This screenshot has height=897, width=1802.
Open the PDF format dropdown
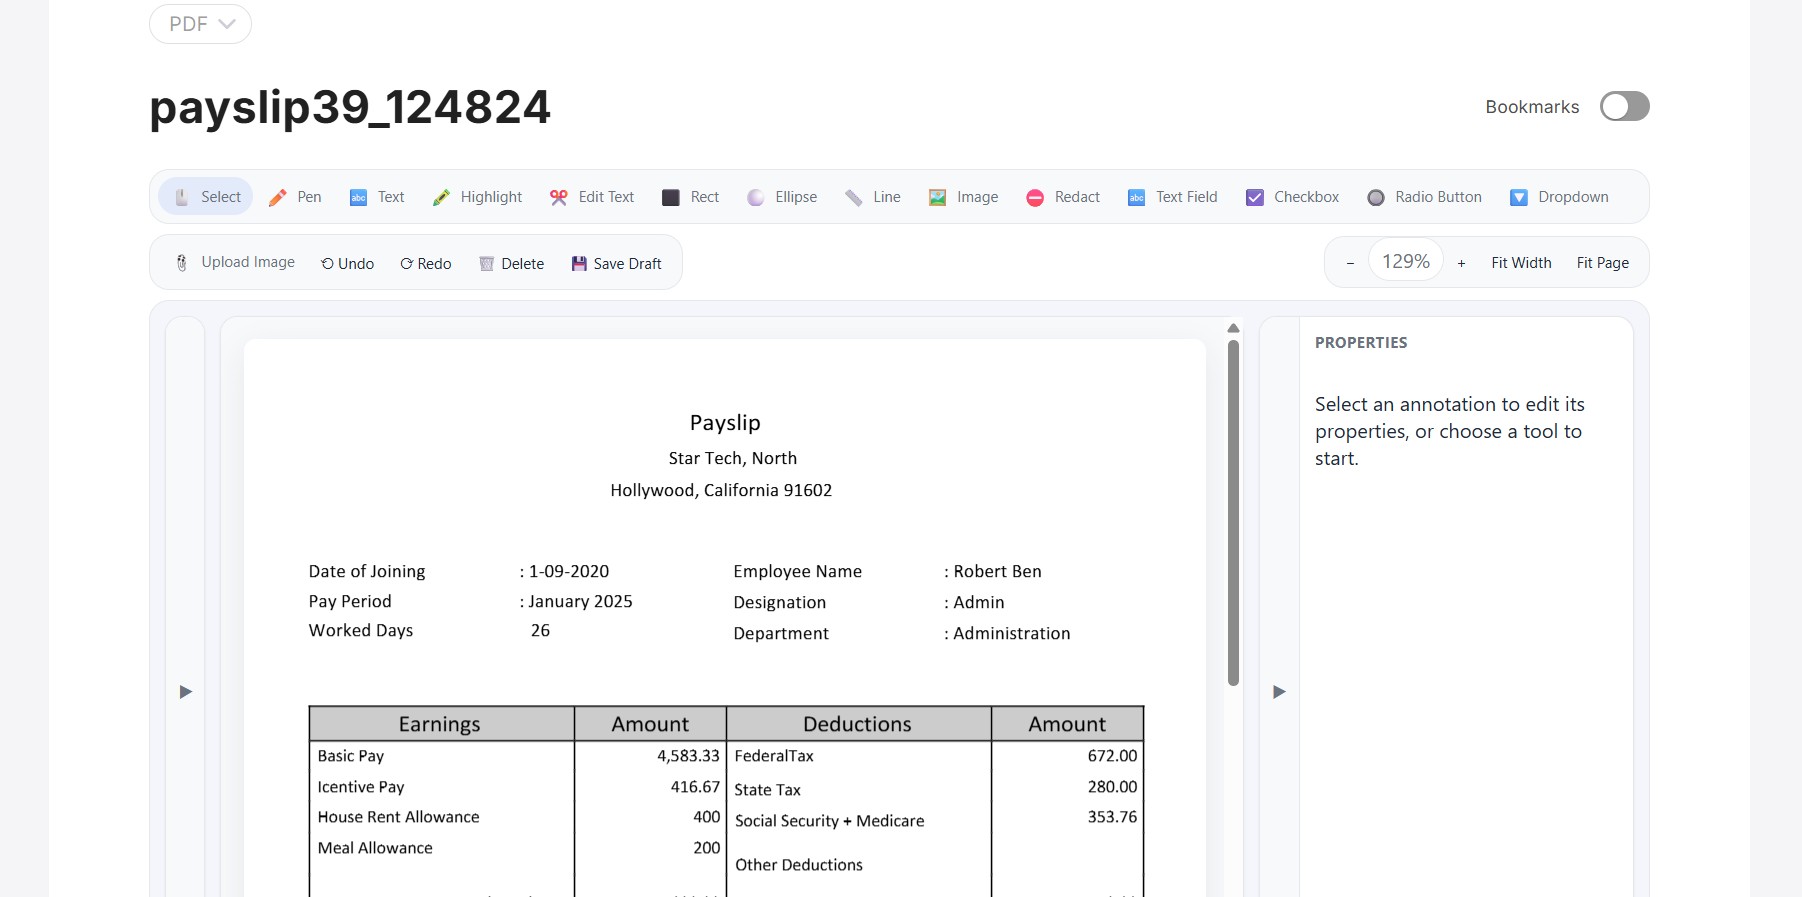pyautogui.click(x=201, y=24)
